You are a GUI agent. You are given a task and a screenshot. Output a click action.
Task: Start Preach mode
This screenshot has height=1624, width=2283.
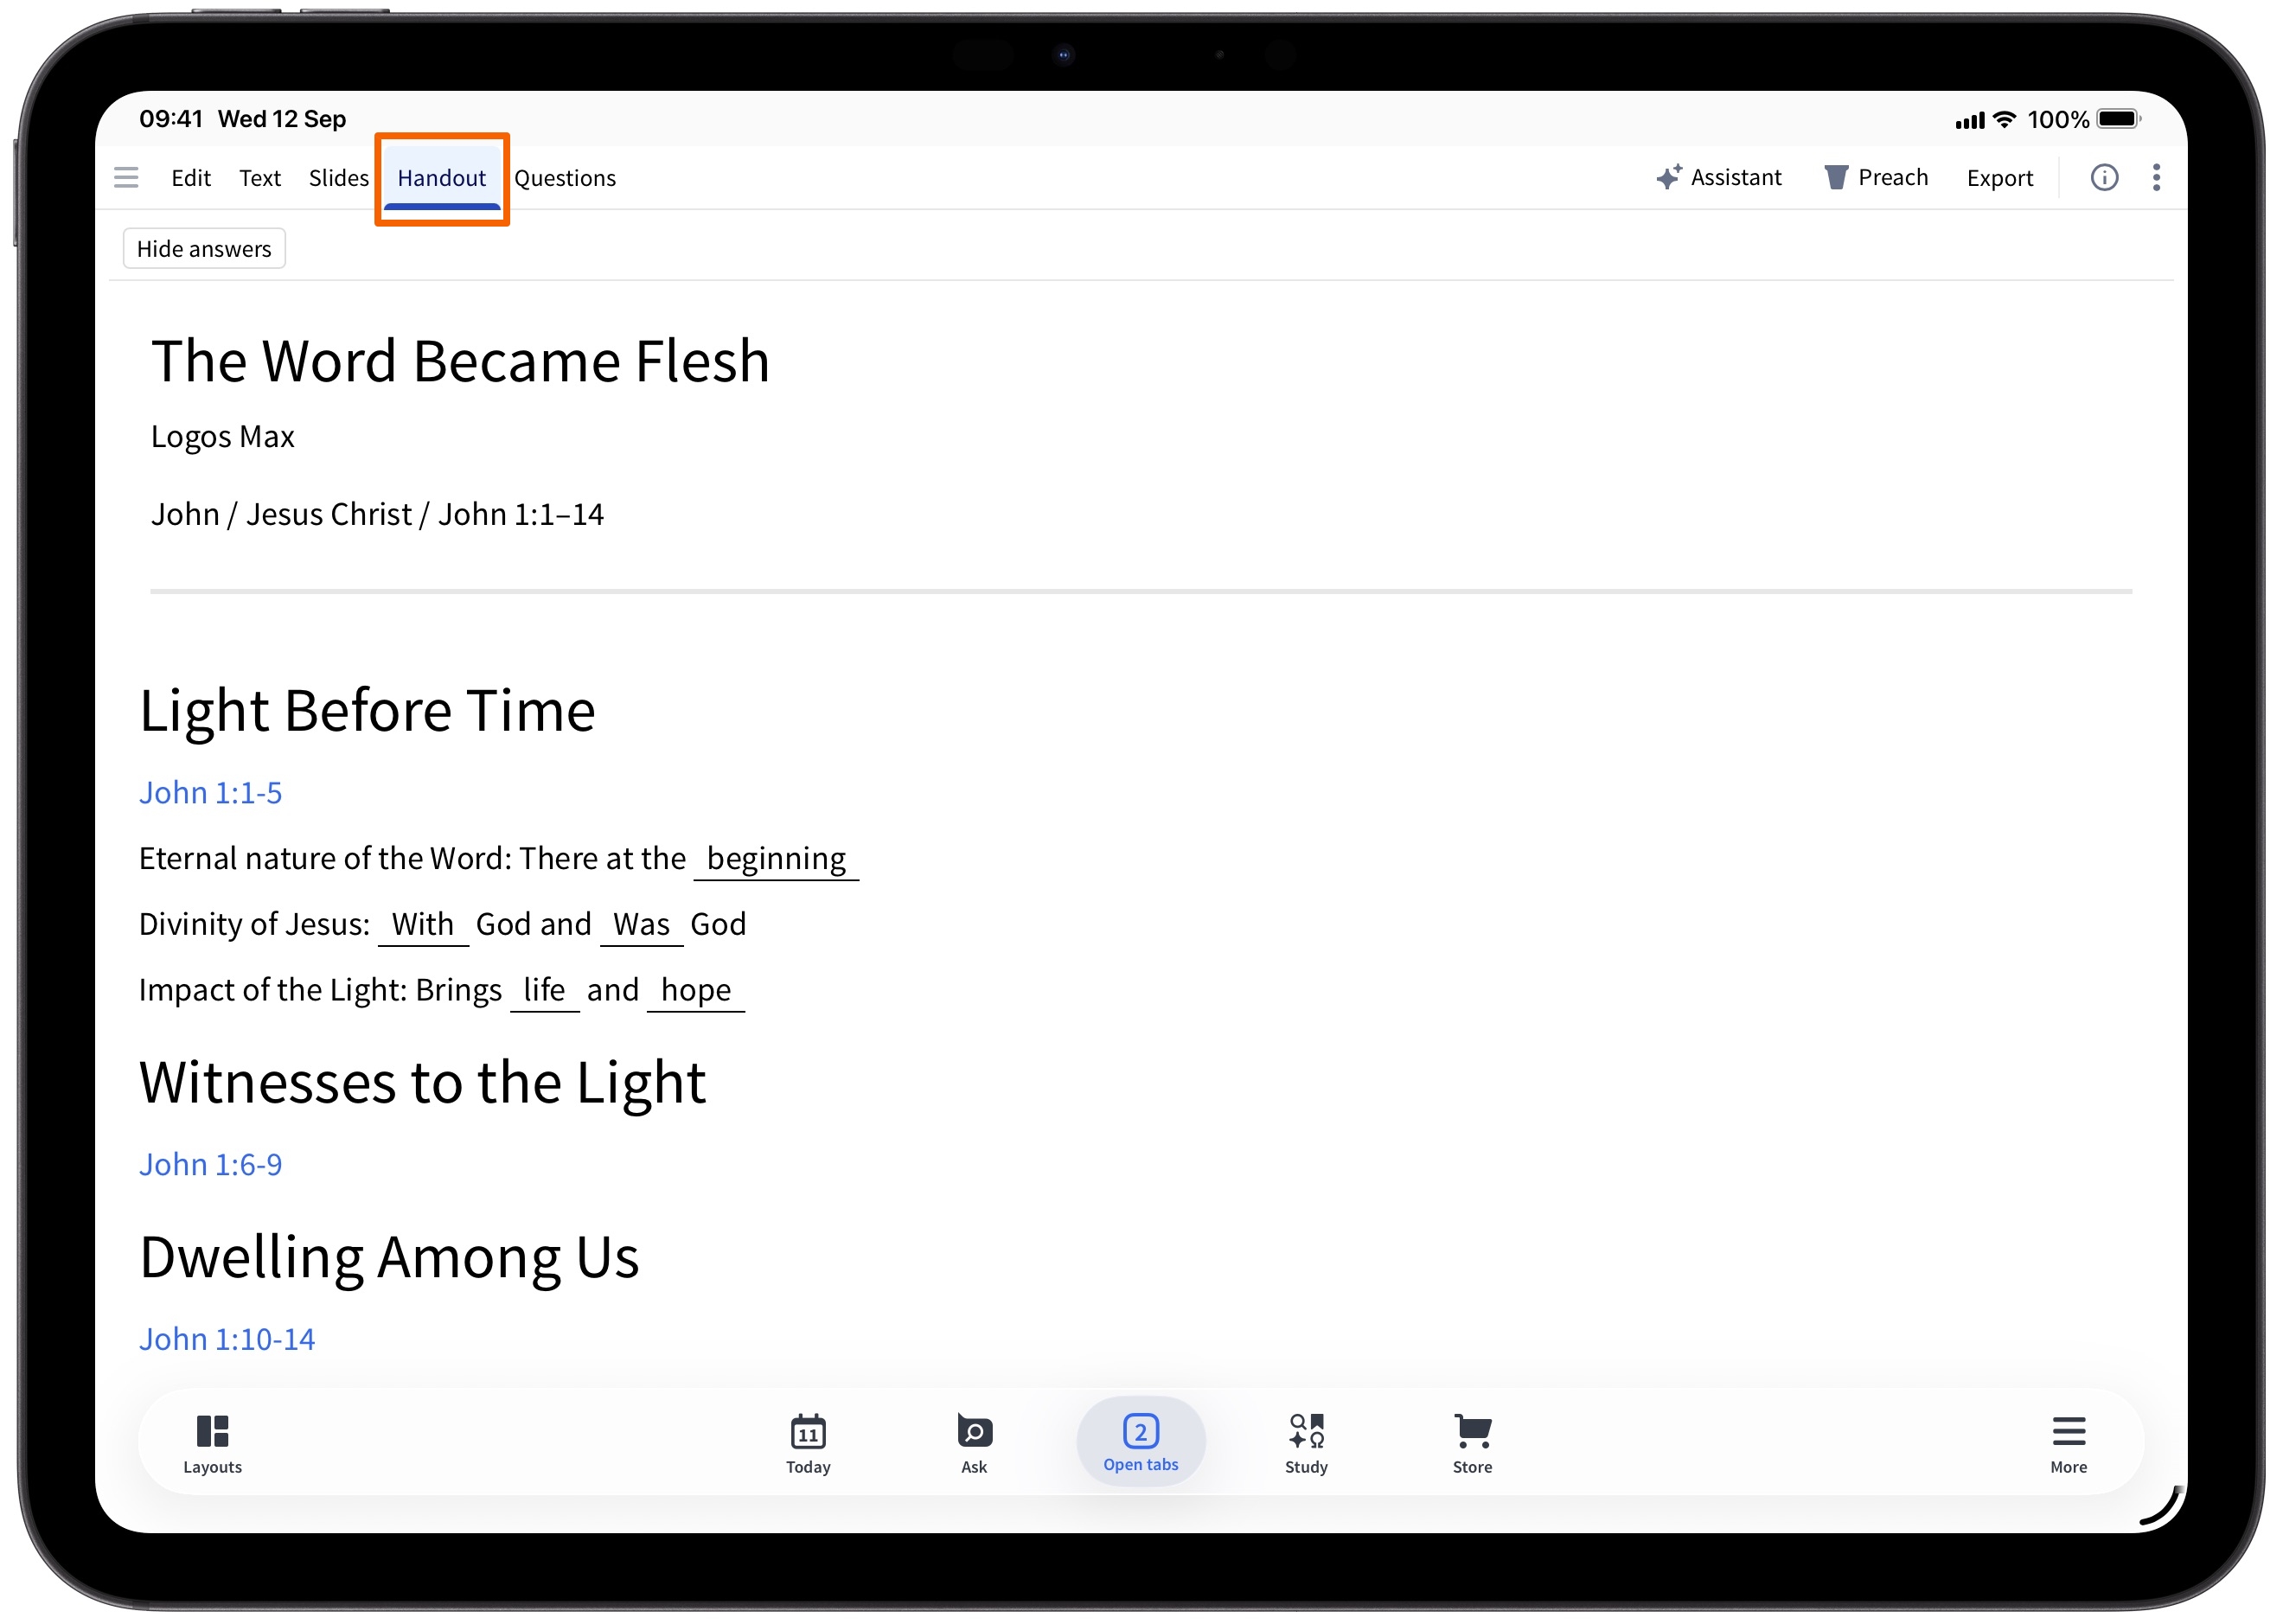pyautogui.click(x=1876, y=177)
